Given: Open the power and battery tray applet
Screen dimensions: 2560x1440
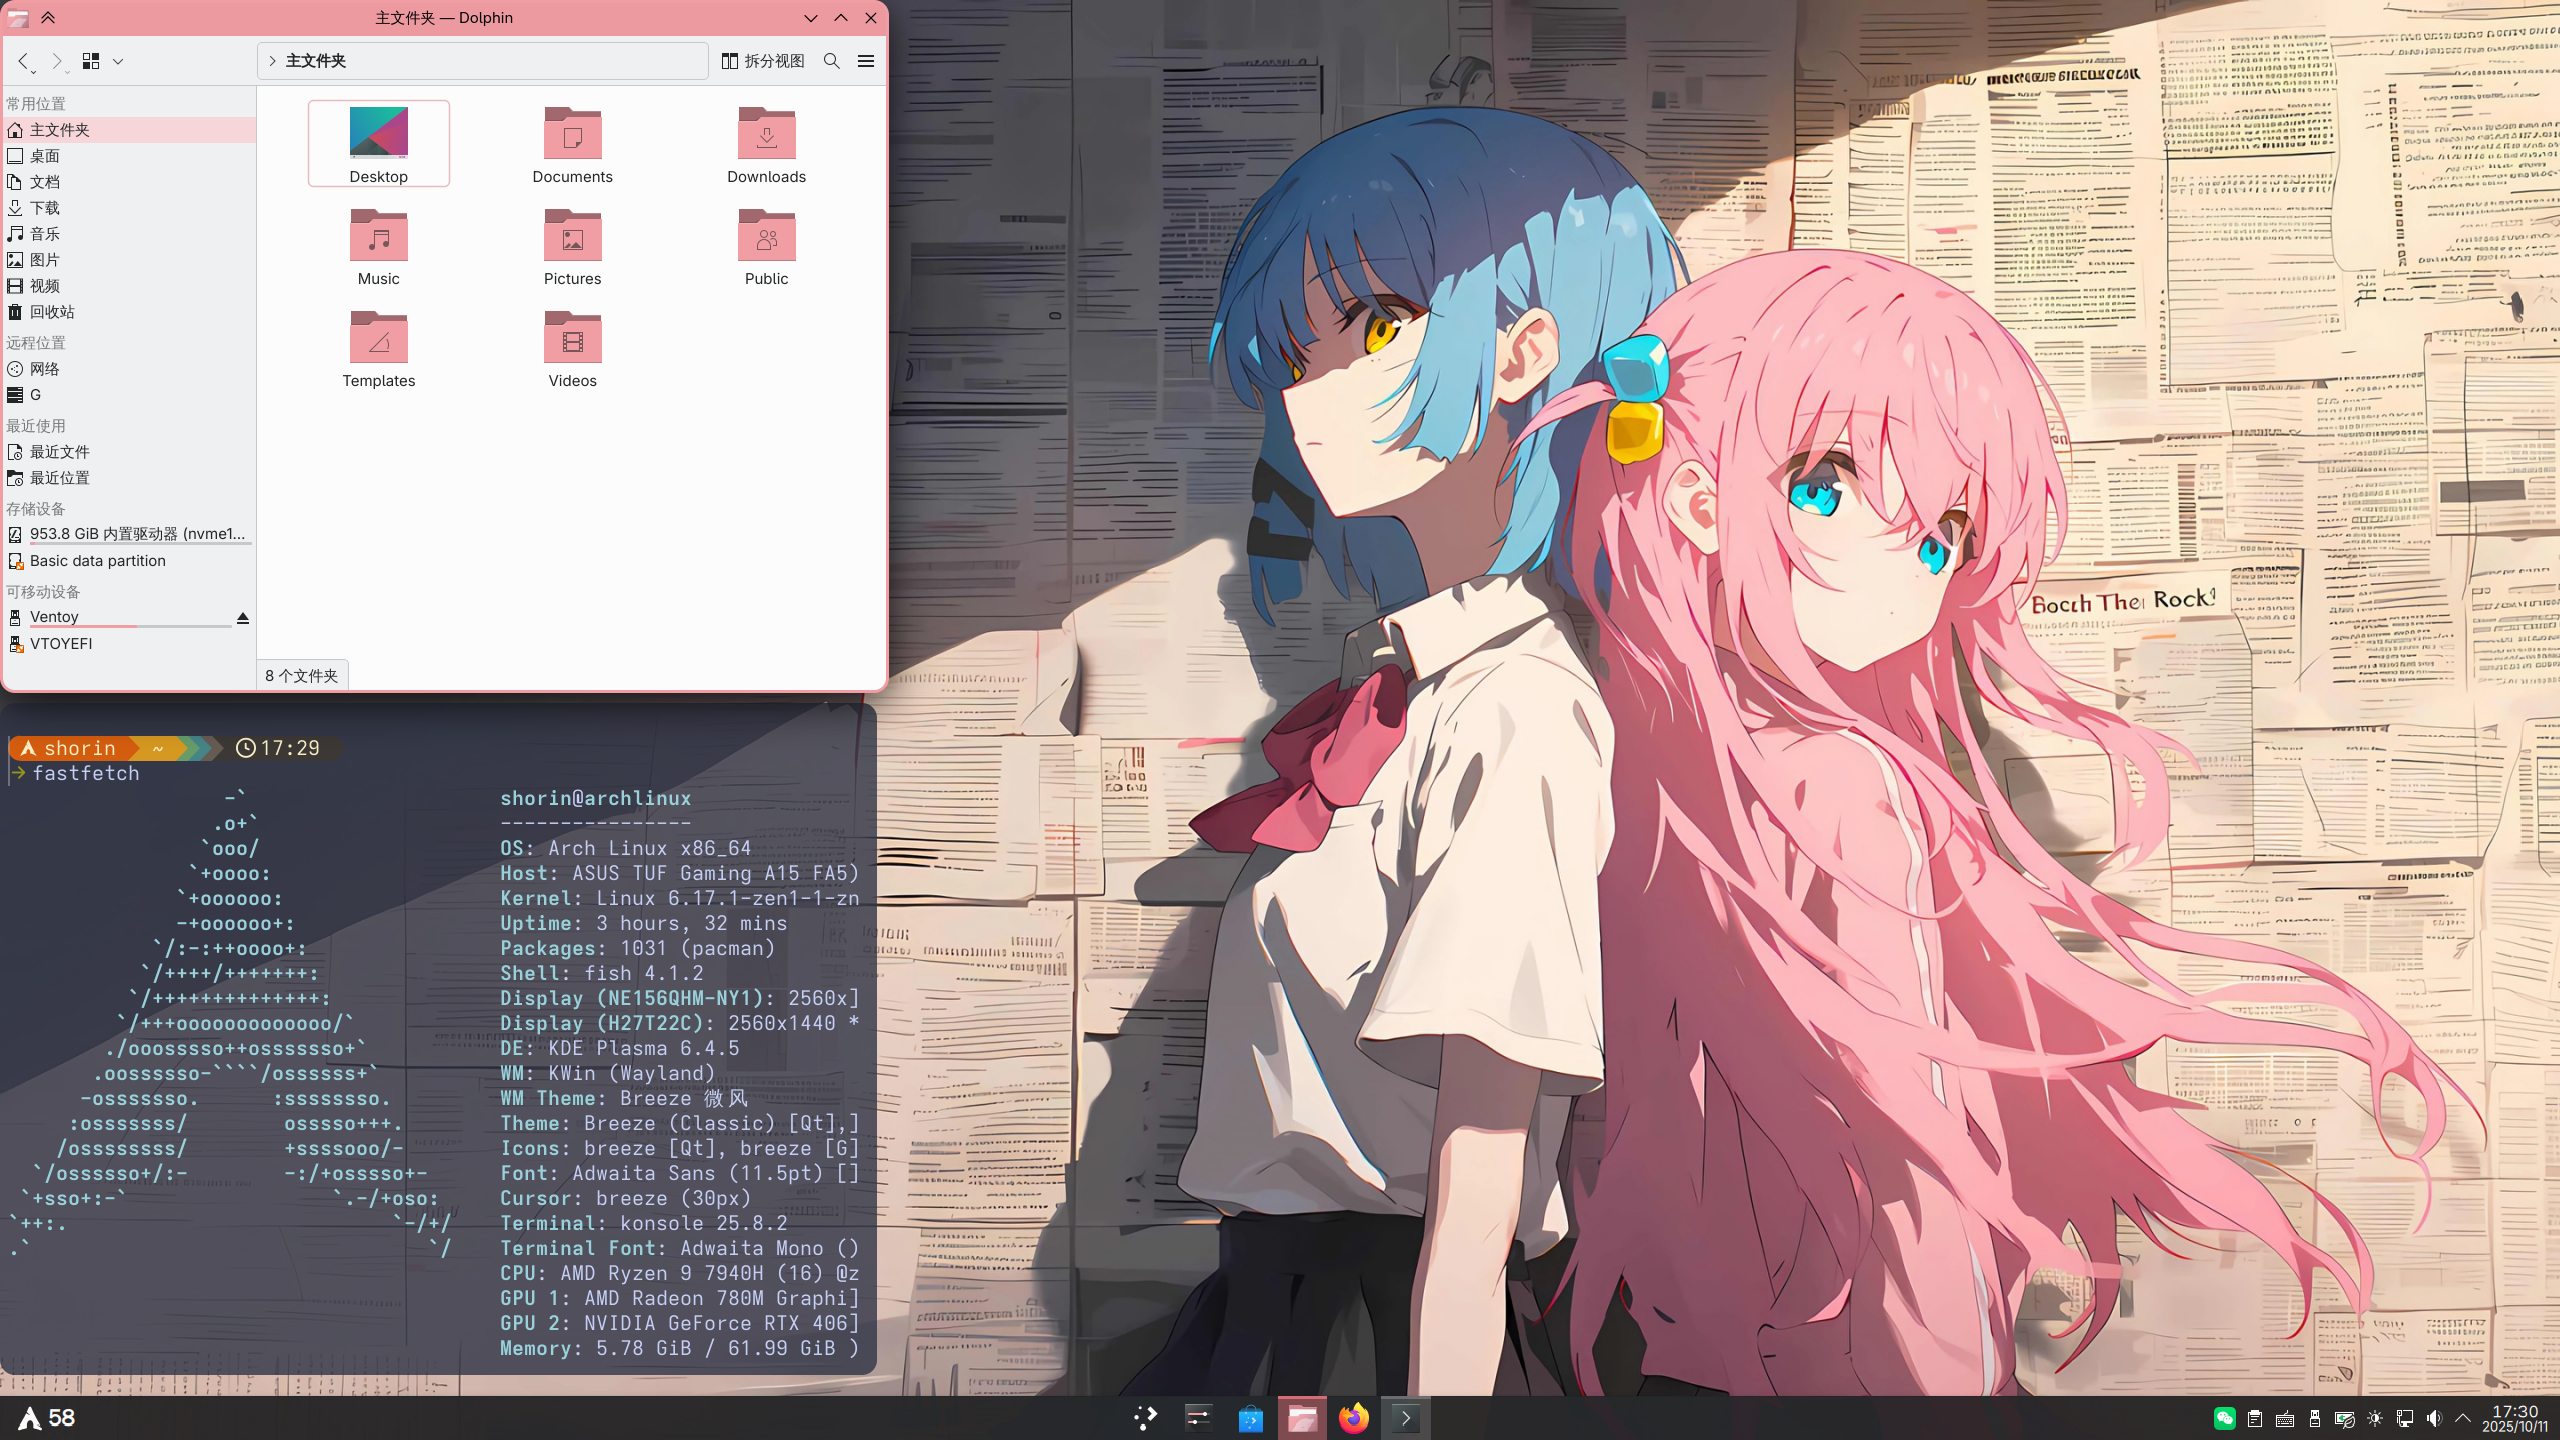Looking at the screenshot, I should coord(2344,1418).
